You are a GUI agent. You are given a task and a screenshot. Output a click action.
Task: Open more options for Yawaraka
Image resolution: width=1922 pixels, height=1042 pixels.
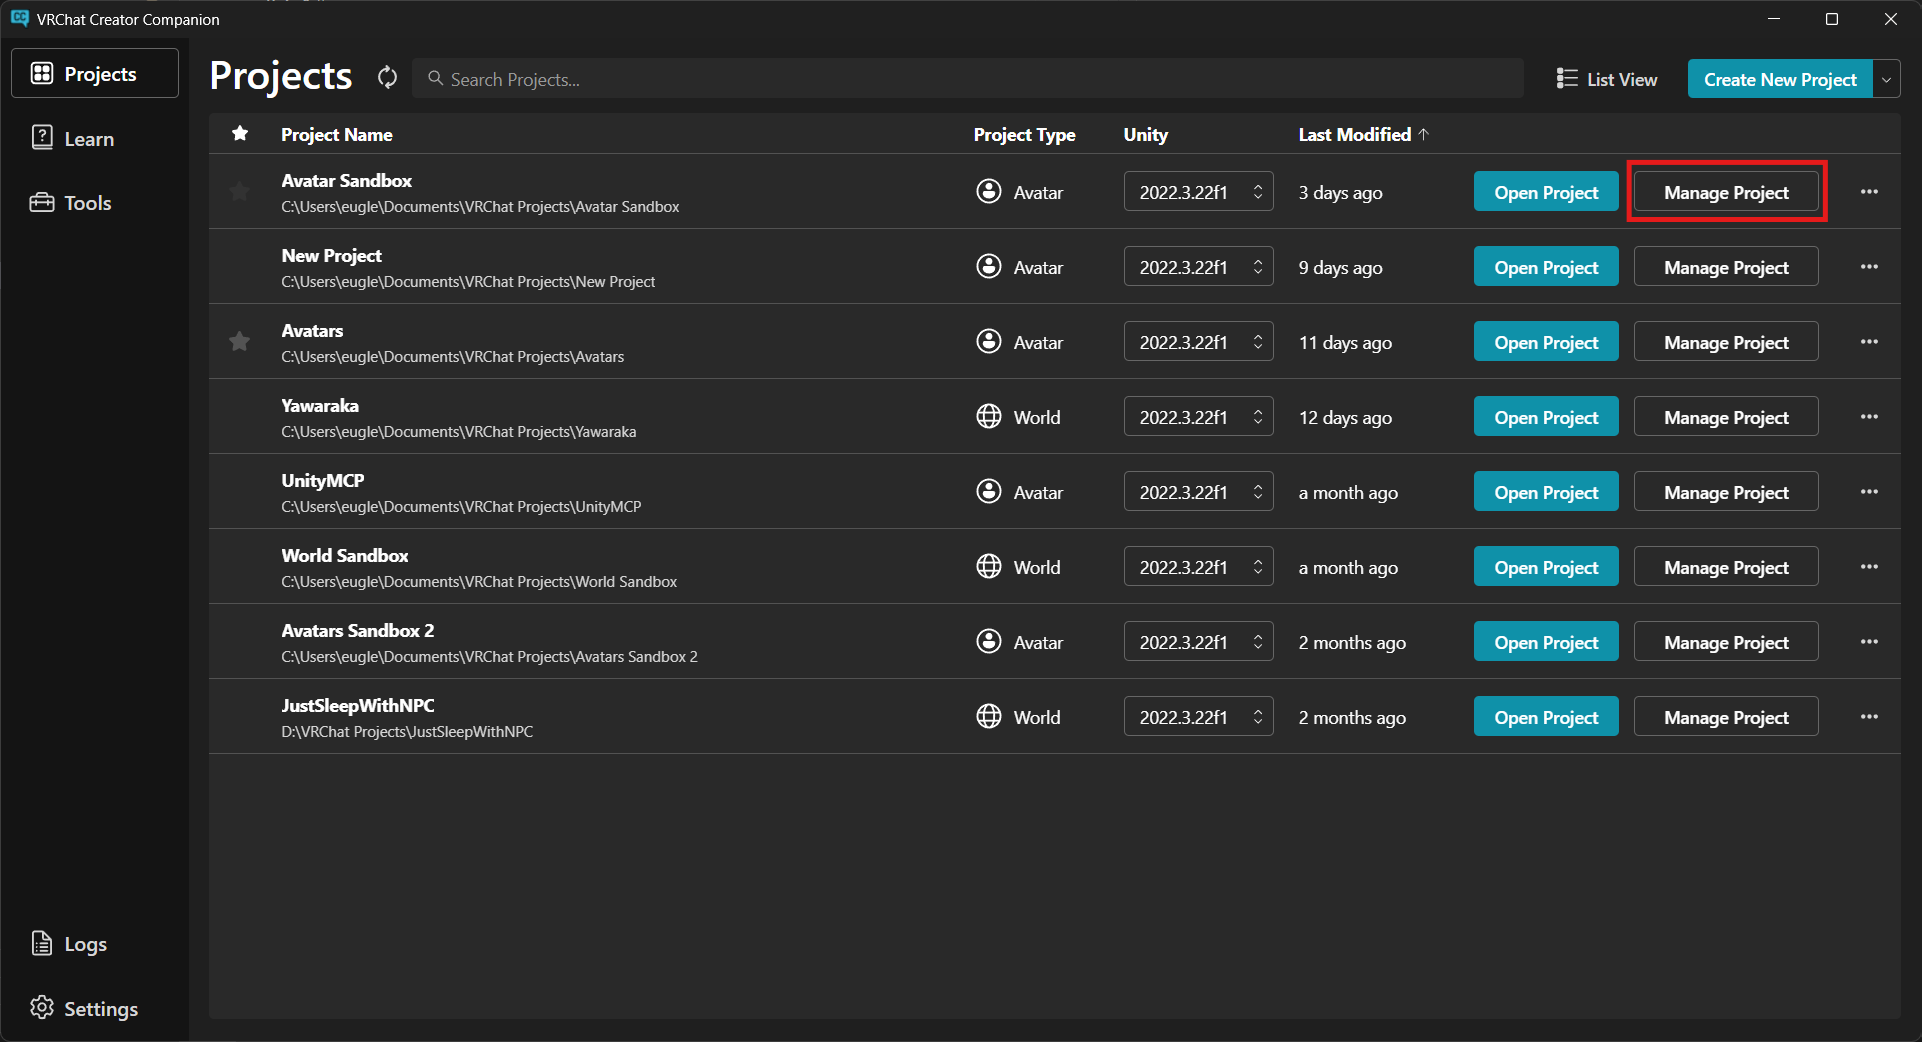(x=1869, y=416)
